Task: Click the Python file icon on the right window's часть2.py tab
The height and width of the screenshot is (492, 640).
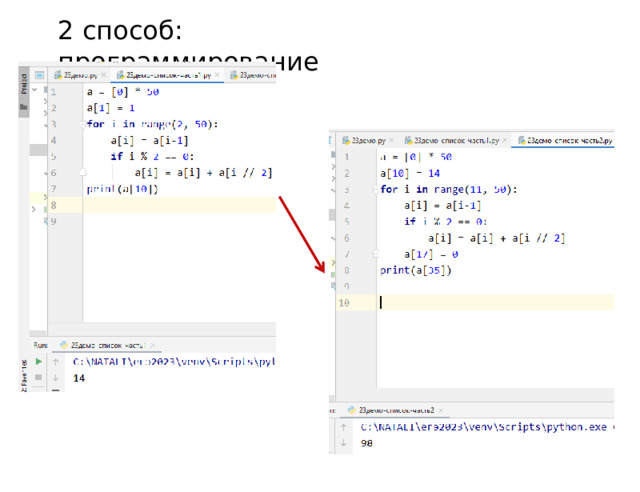Action: tap(521, 140)
